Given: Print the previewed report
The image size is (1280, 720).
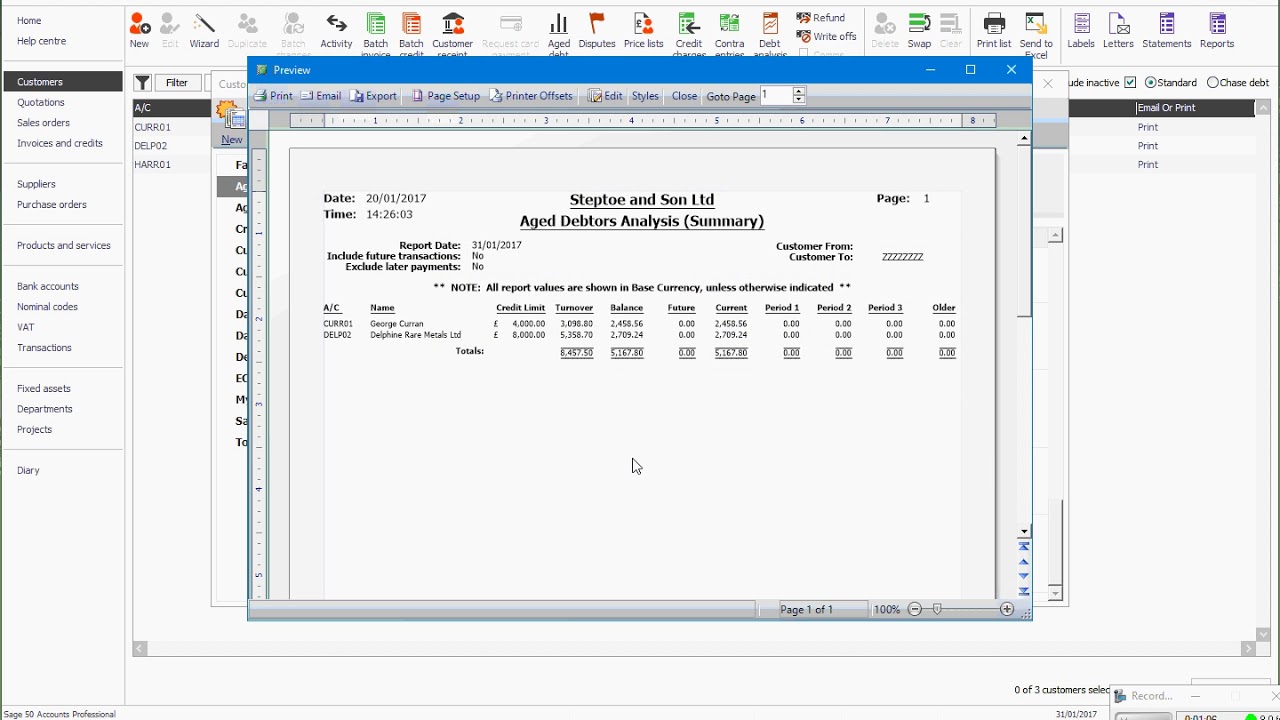Looking at the screenshot, I should coord(273,96).
